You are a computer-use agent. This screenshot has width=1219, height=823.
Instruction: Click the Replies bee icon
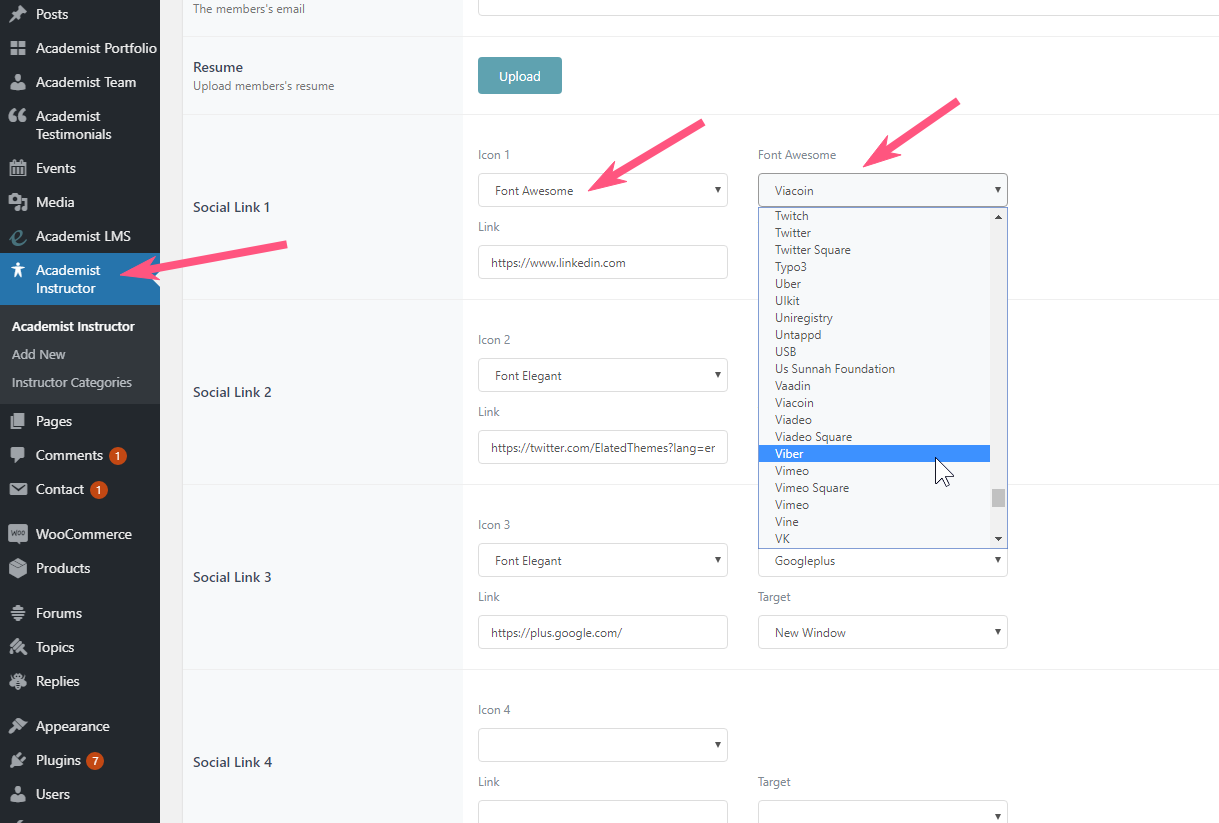[x=18, y=681]
